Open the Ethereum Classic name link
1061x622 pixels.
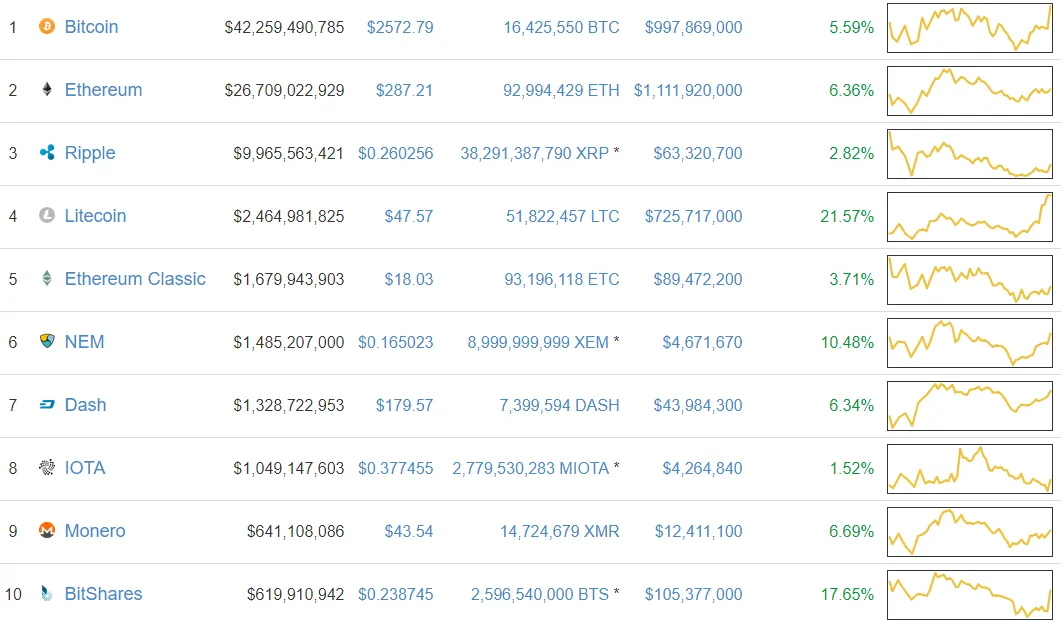coord(135,279)
